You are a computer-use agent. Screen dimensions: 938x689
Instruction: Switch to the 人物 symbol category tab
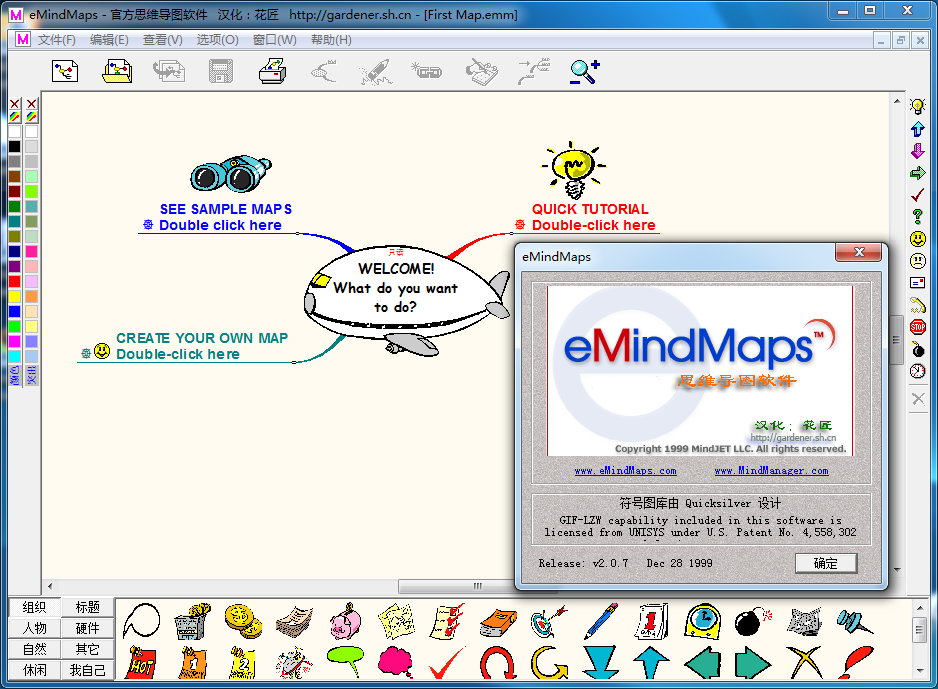pyautogui.click(x=35, y=628)
